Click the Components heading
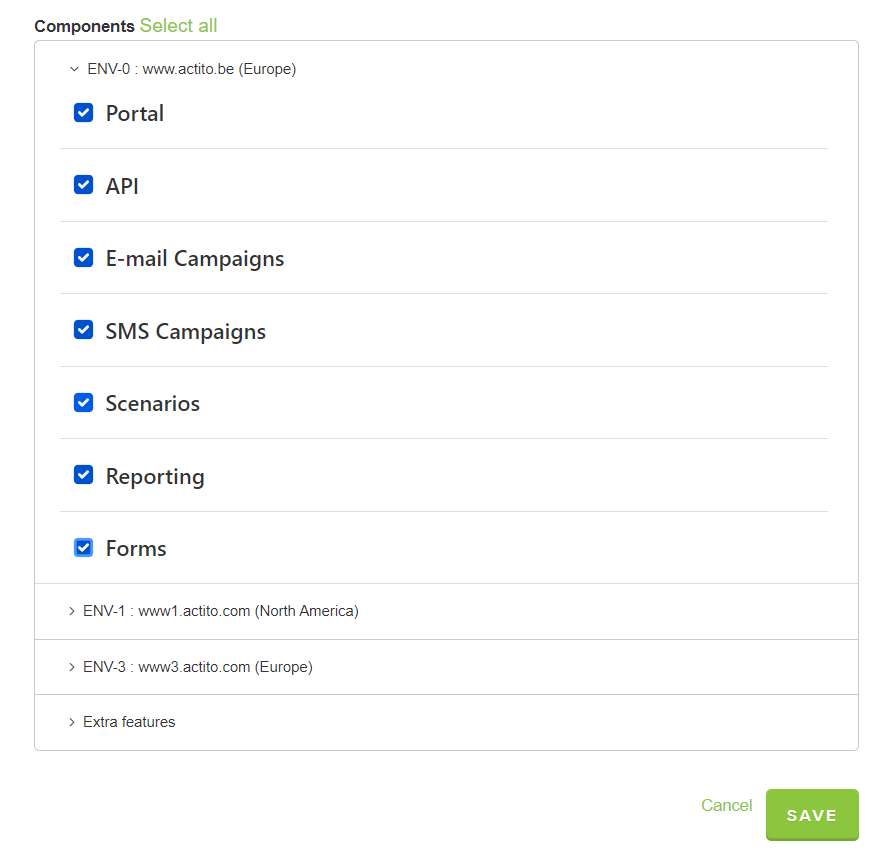Viewport: 895px width, 851px height. click(85, 25)
